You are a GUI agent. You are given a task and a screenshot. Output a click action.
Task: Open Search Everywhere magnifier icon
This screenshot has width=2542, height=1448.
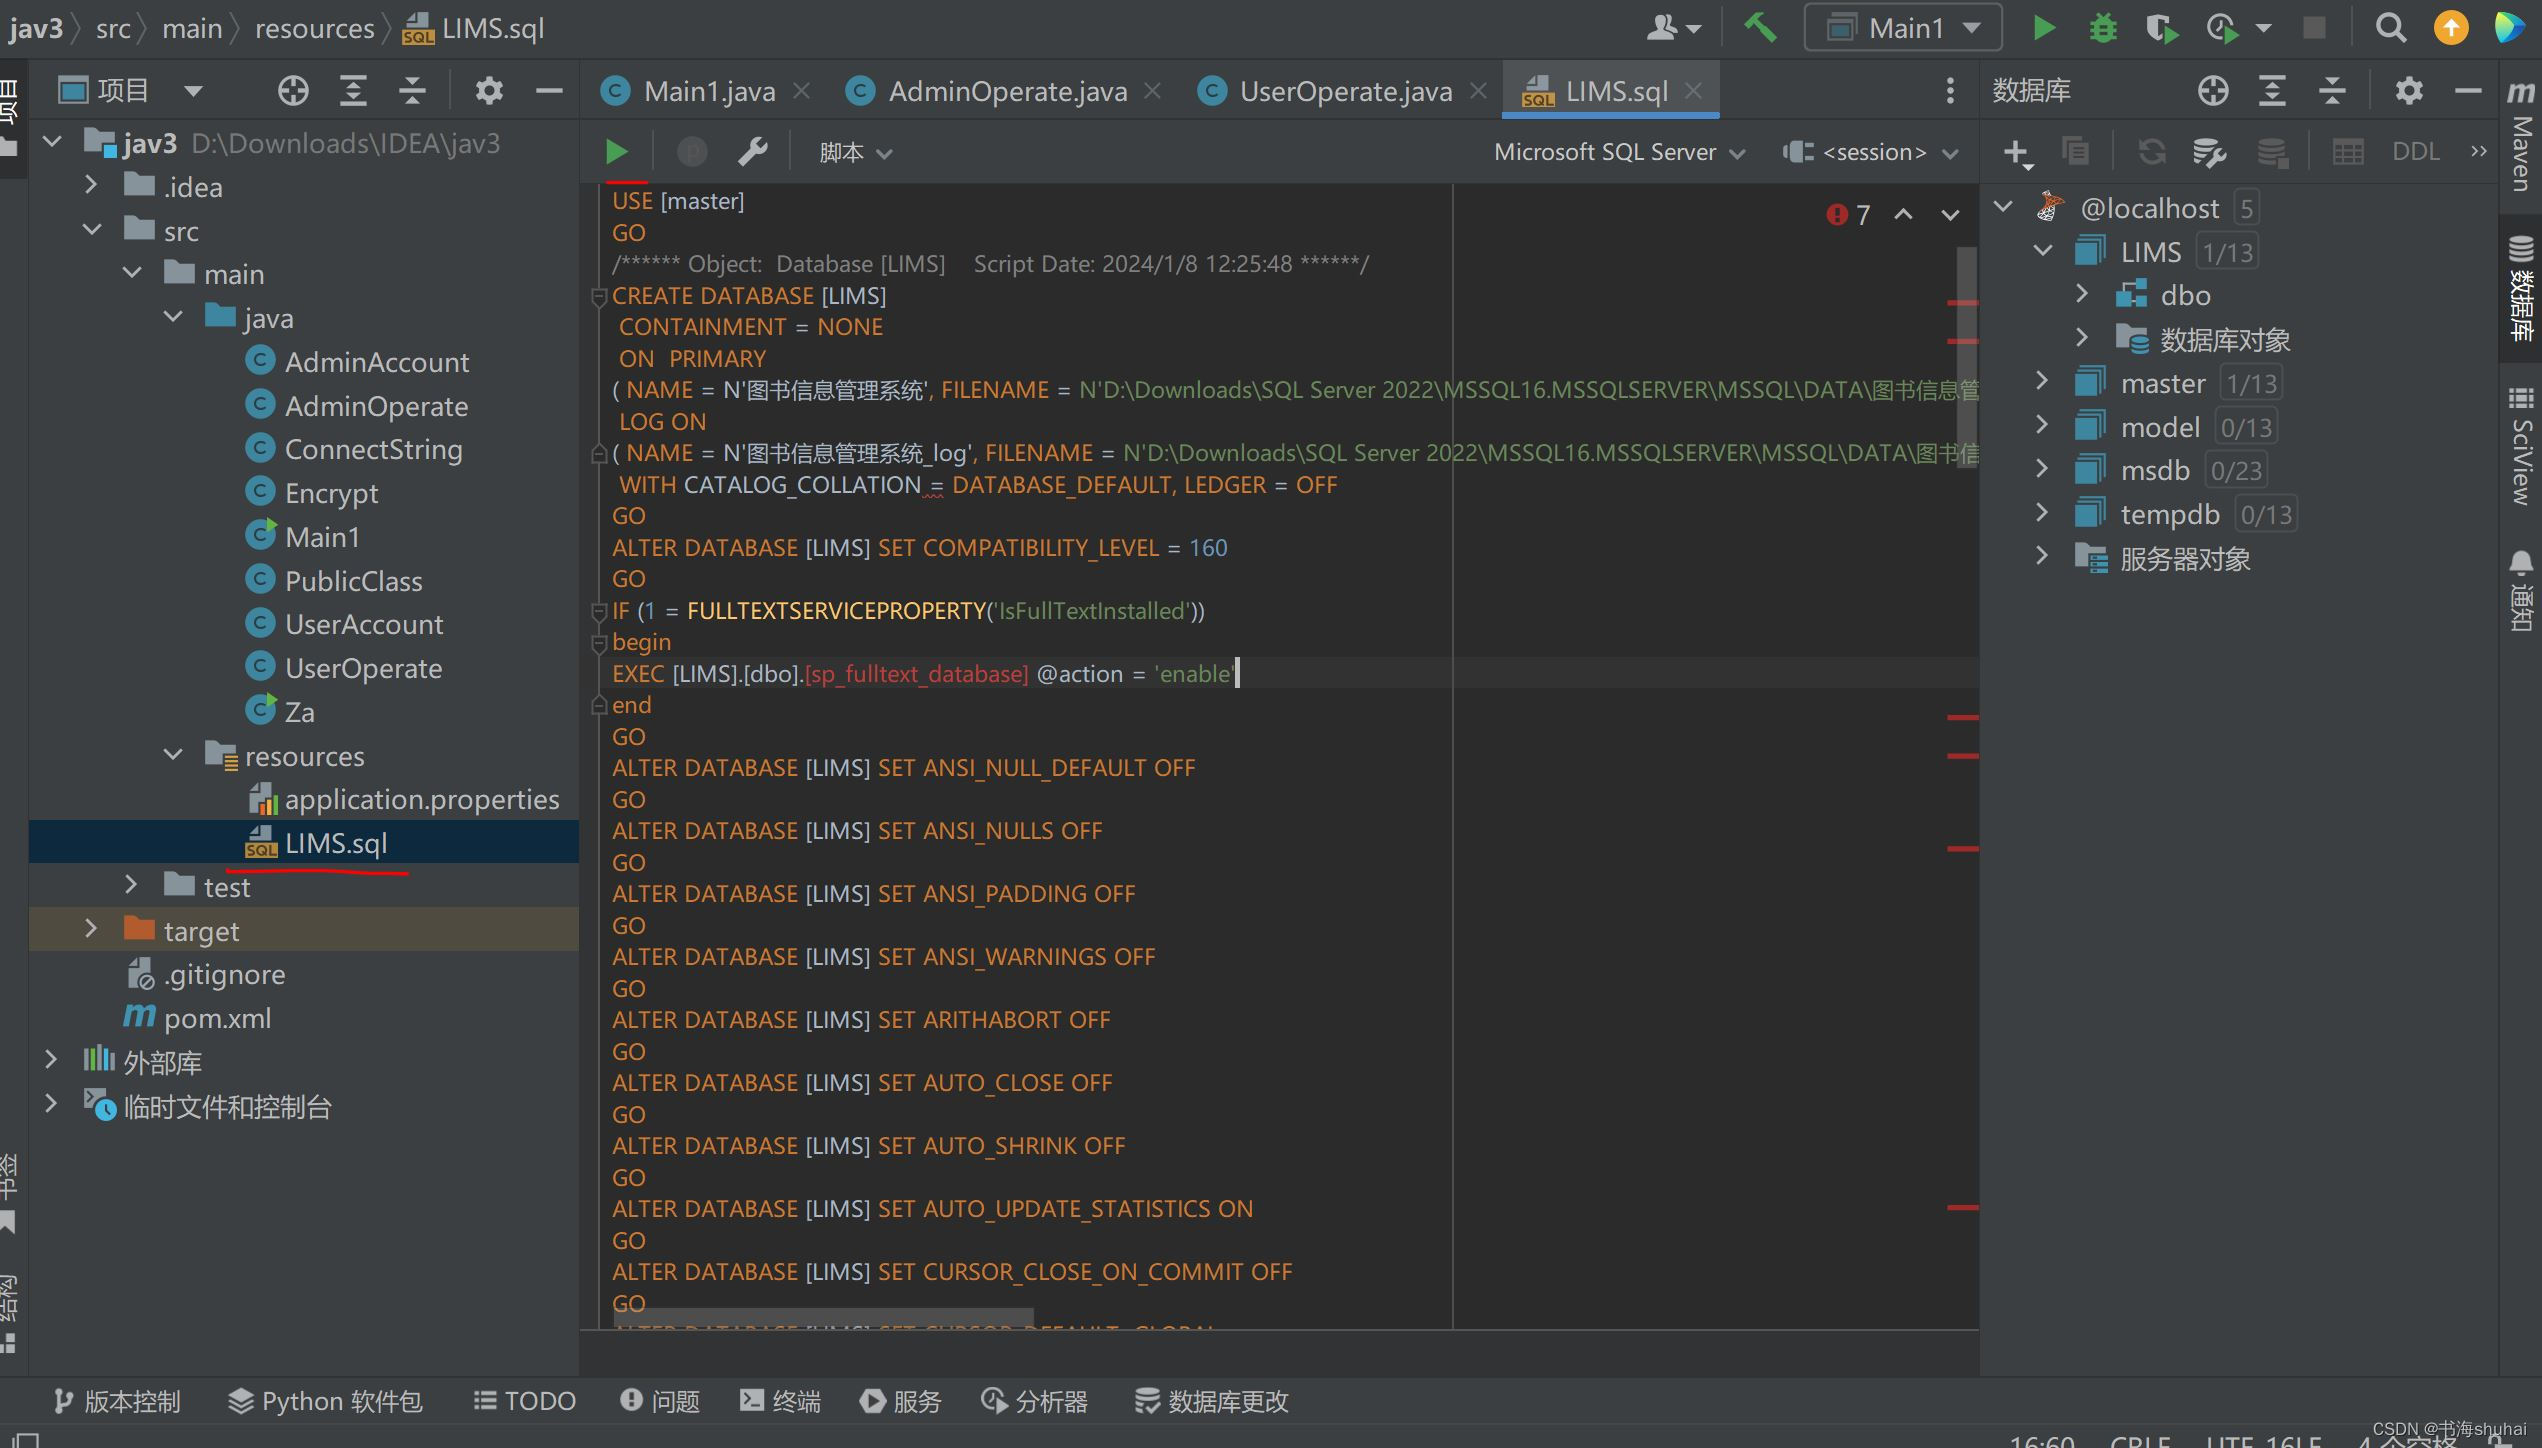2391,28
